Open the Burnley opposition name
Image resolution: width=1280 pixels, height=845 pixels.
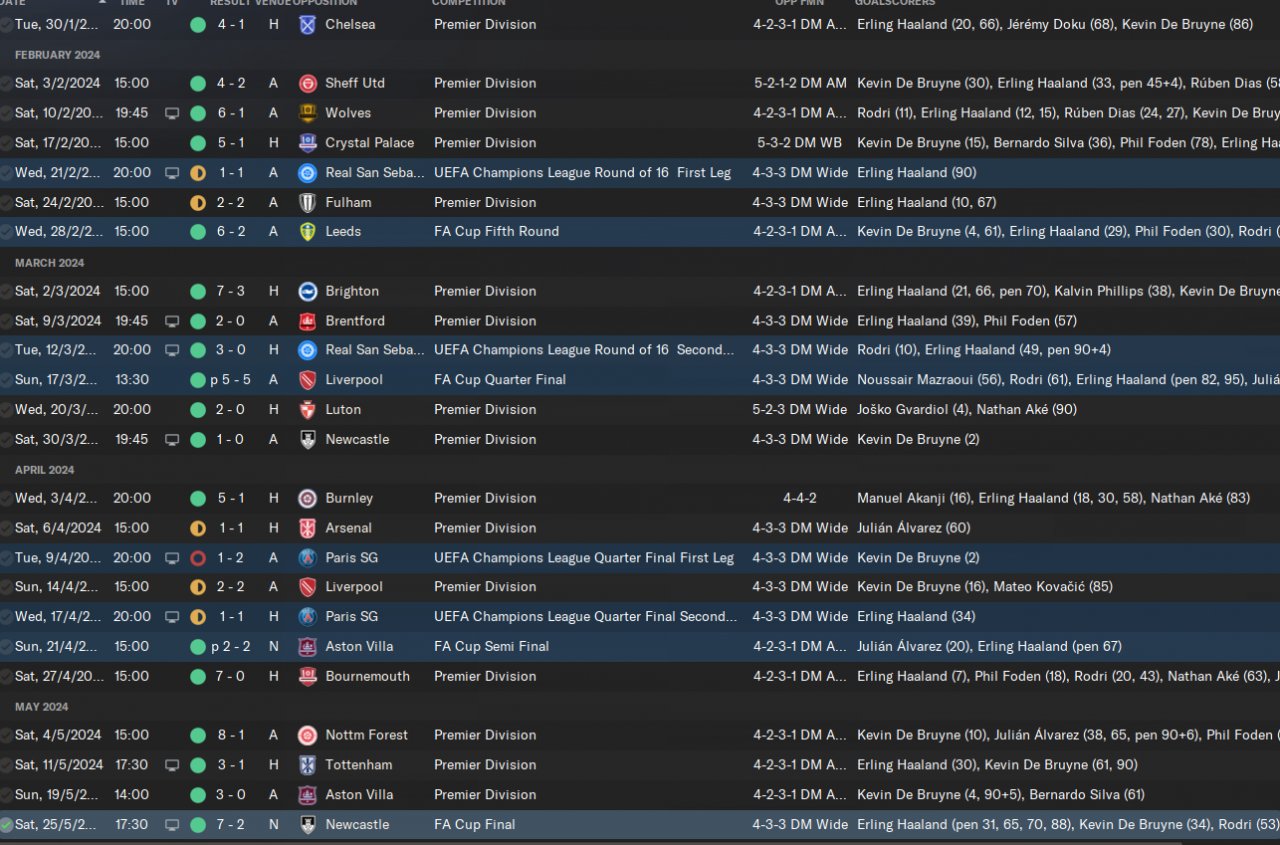[349, 498]
